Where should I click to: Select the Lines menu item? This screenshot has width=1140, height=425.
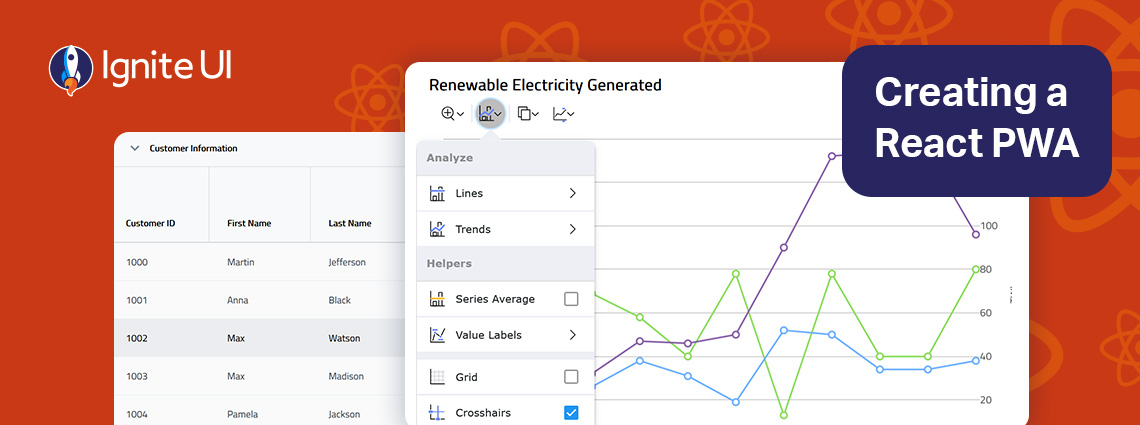505,193
